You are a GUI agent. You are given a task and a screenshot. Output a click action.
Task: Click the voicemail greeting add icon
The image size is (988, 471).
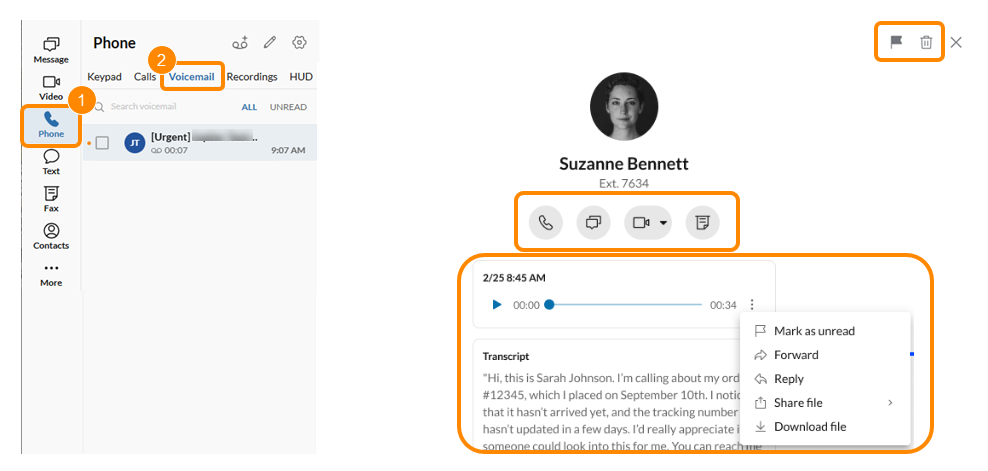[240, 43]
